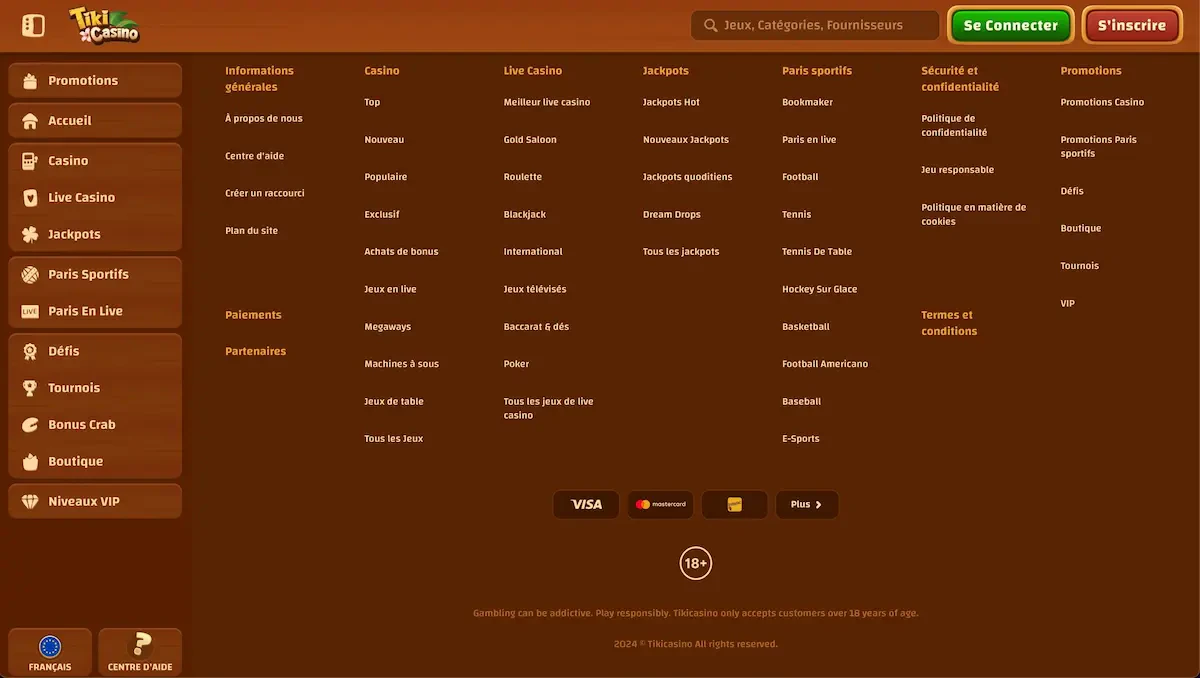Open the Machines à sous link
Image resolution: width=1200 pixels, height=678 pixels.
[401, 364]
